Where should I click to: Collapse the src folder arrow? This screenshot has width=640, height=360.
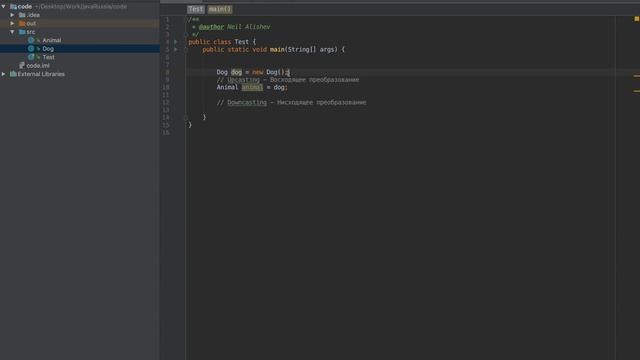(x=12, y=32)
